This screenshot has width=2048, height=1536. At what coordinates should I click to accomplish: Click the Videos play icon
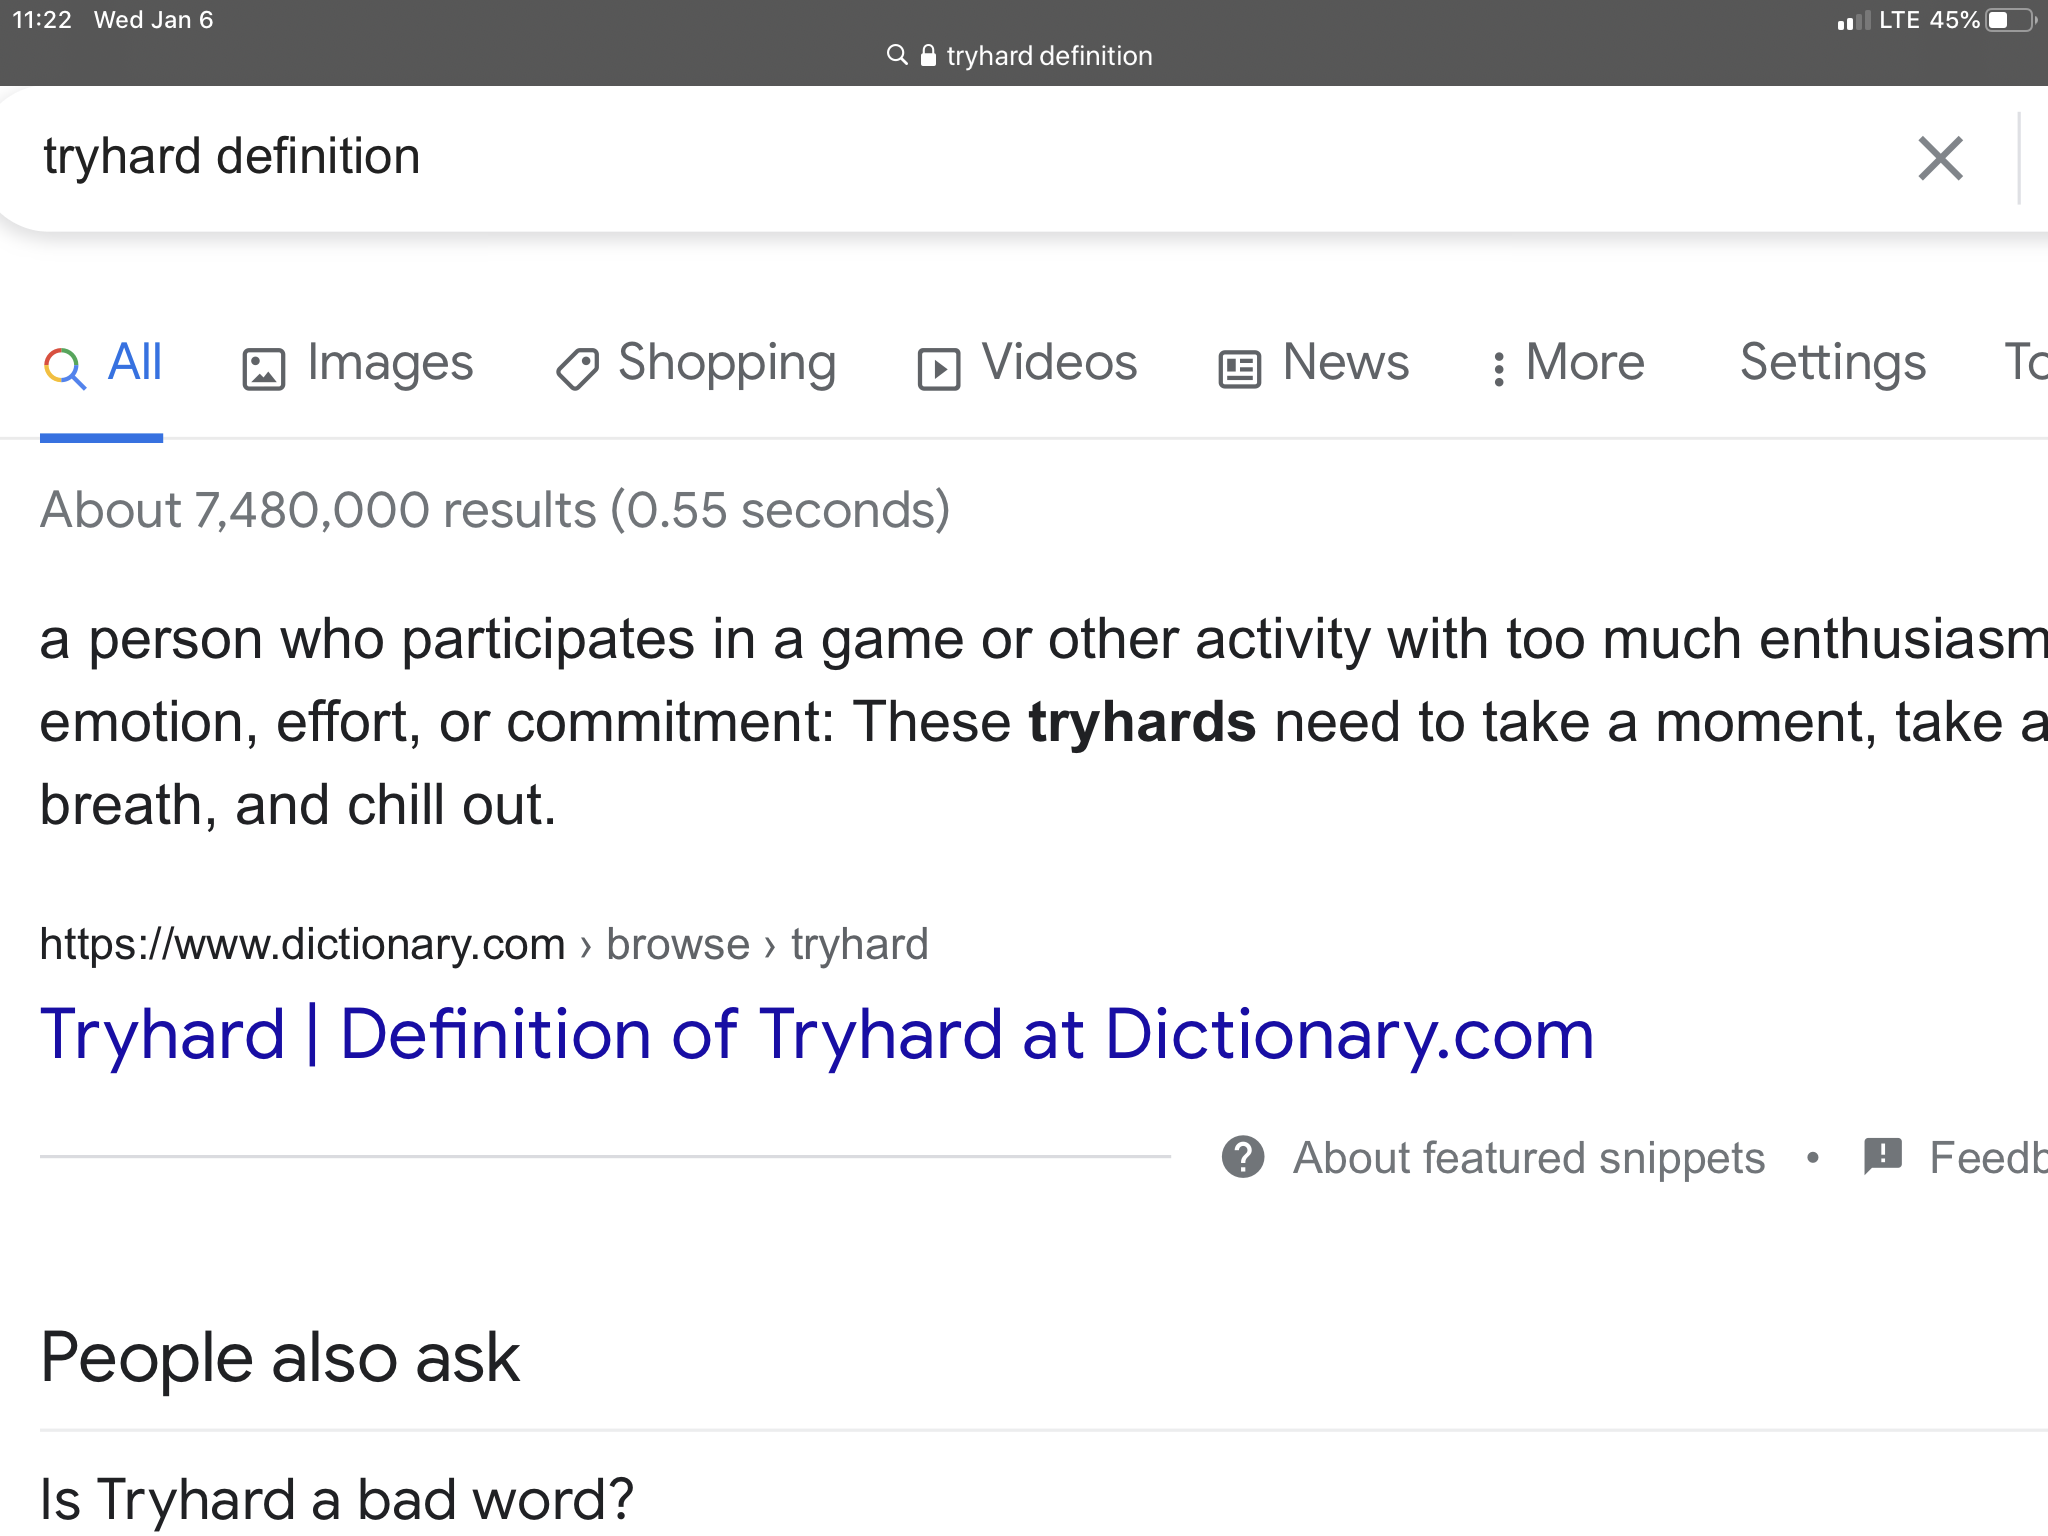[x=939, y=369]
